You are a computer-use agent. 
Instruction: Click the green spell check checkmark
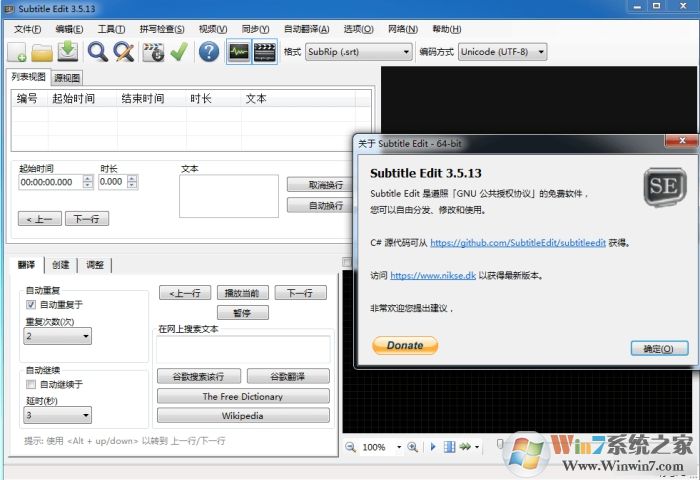(179, 51)
